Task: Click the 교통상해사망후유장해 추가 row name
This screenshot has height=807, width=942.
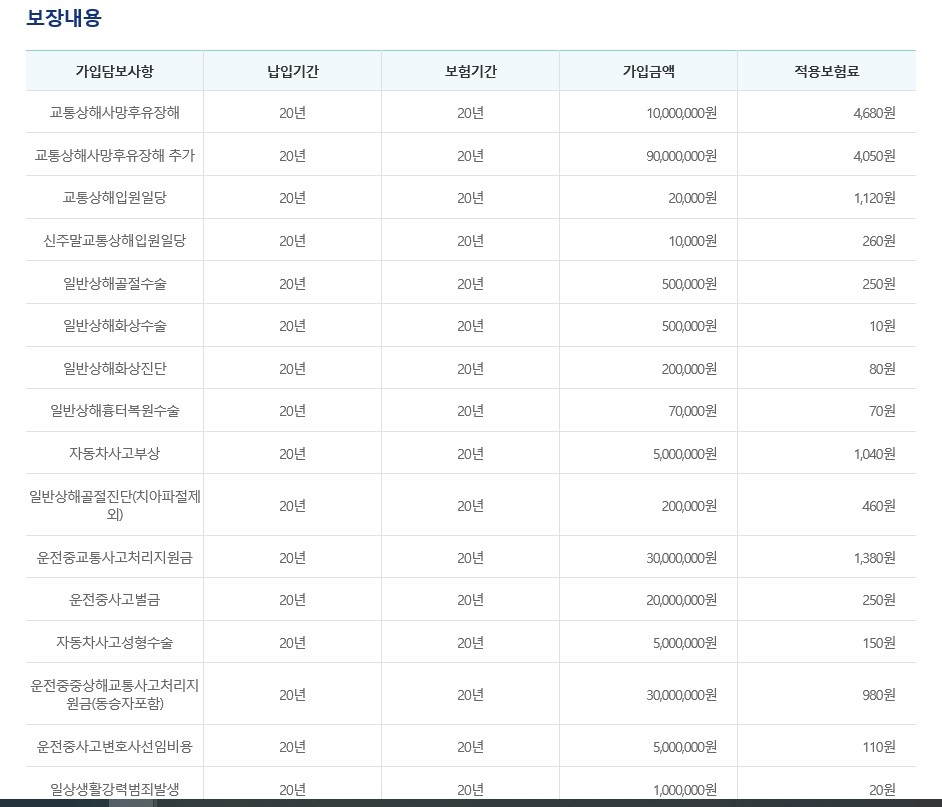Action: click(114, 155)
